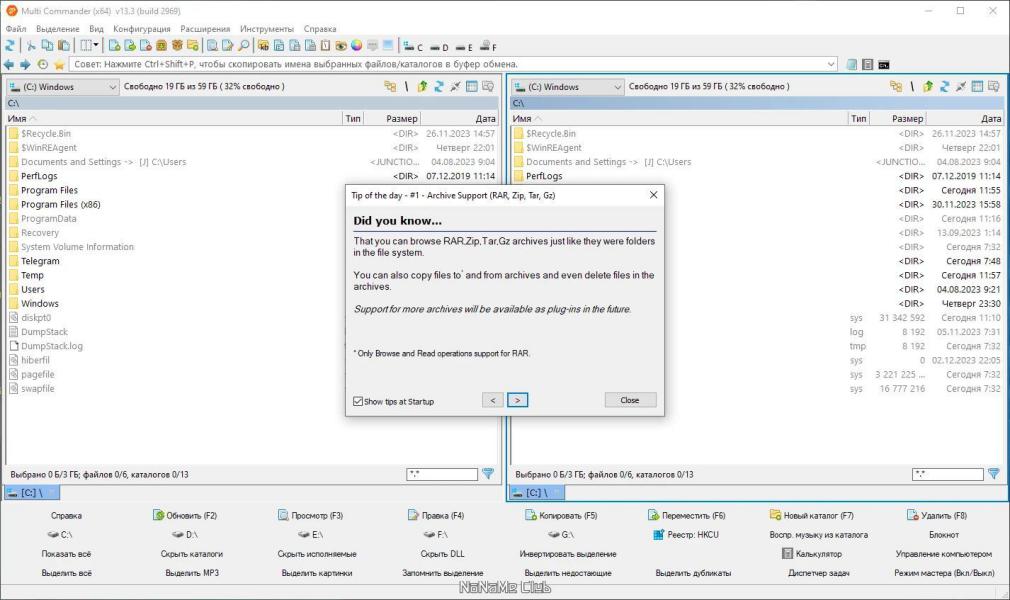1010x600 pixels.
Task: Select the Program Files (x86) folder in left panel
Action: tap(61, 204)
